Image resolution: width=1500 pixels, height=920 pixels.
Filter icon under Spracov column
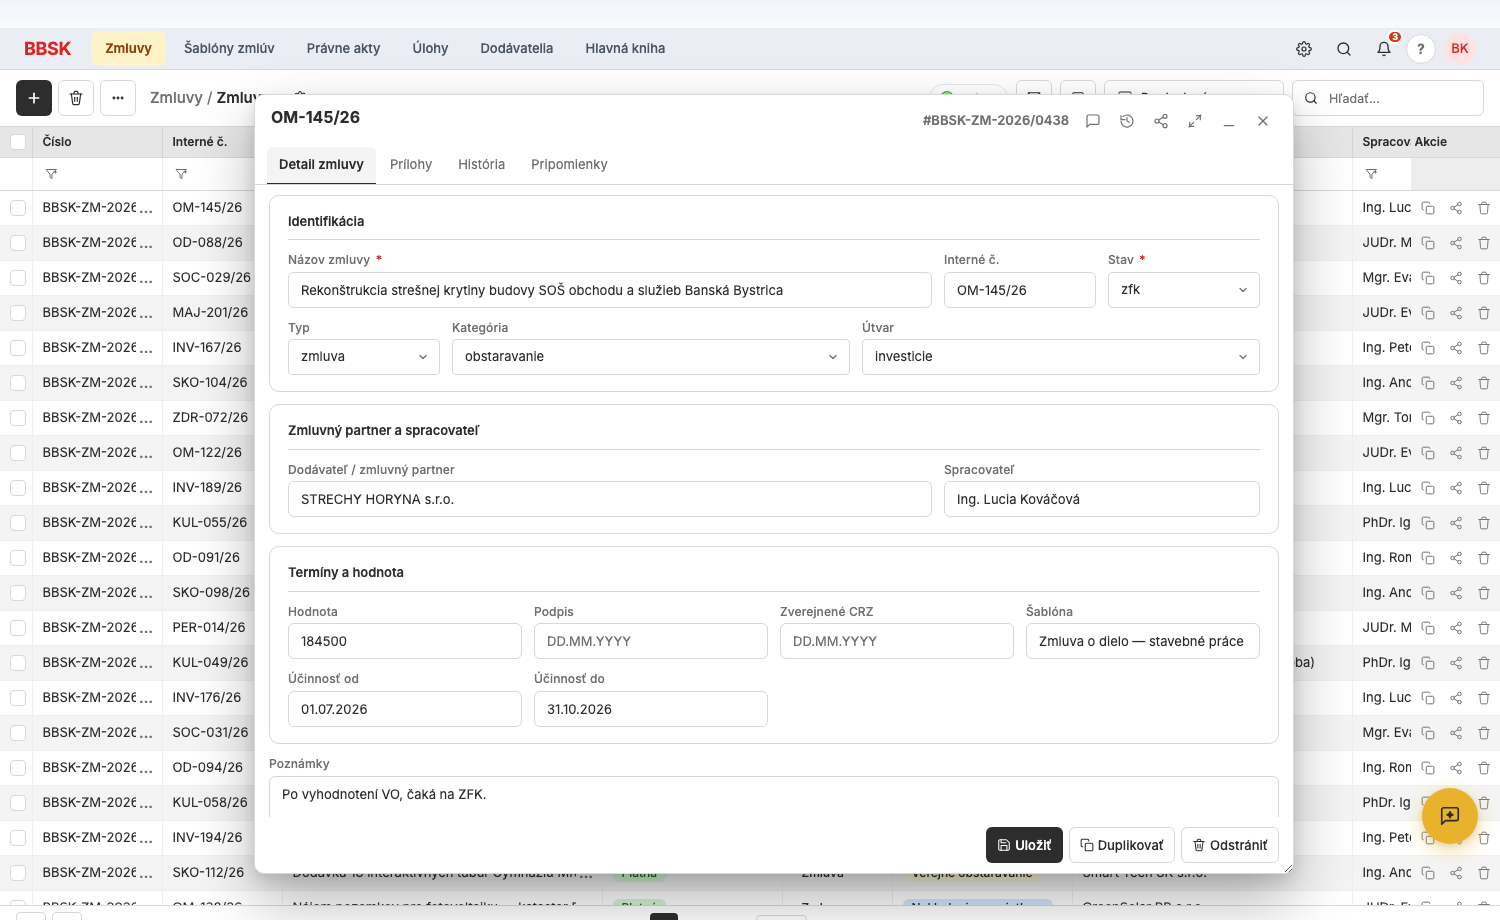tap(1371, 174)
